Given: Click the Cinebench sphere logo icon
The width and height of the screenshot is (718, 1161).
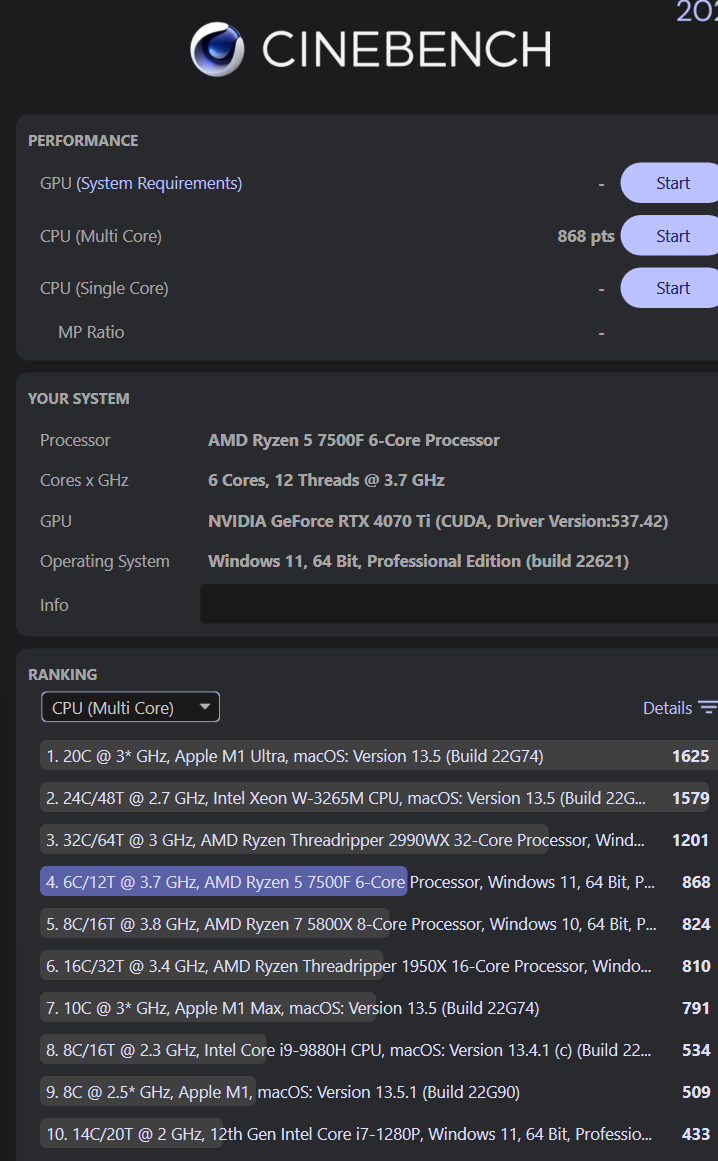Looking at the screenshot, I should [x=217, y=49].
